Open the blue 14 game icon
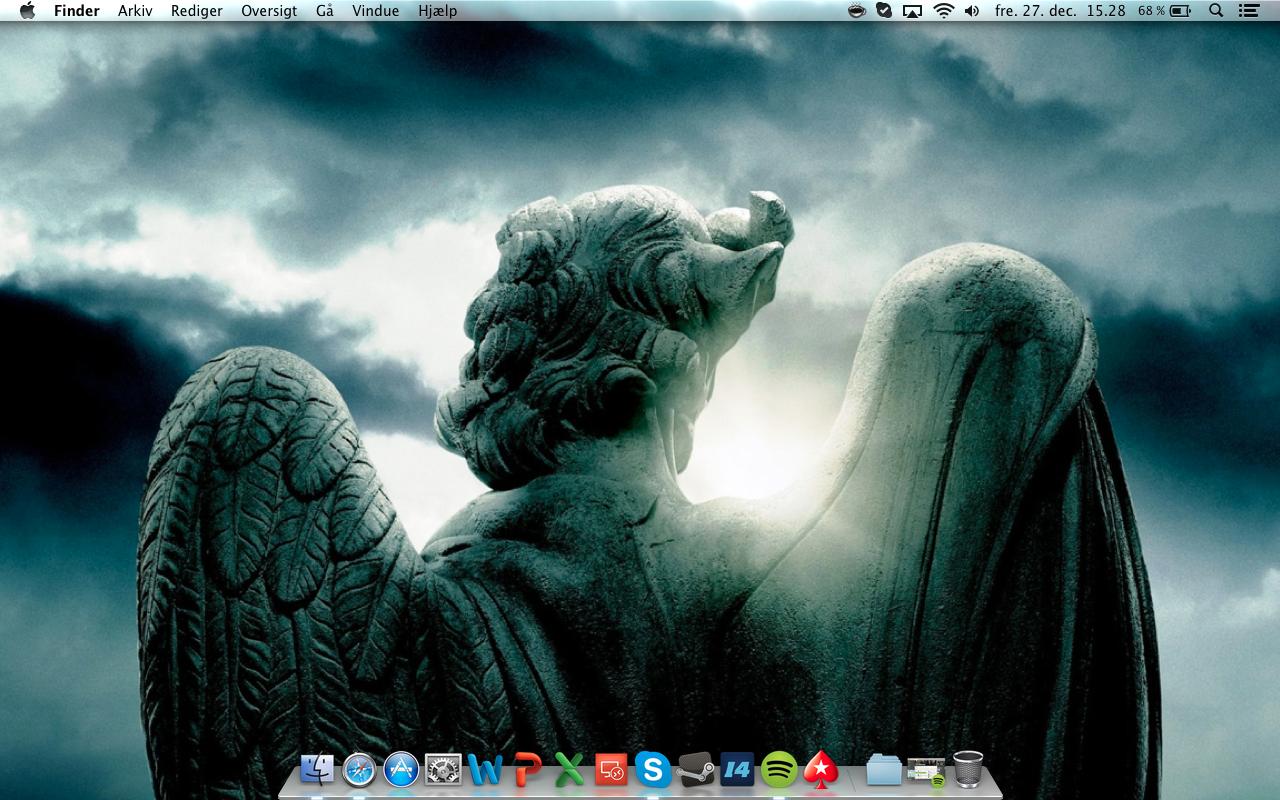 tap(737, 769)
